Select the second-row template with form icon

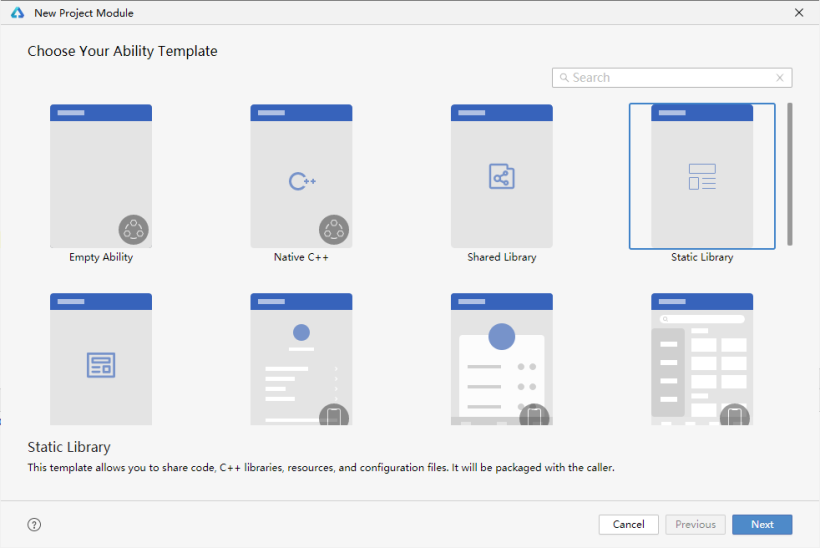click(x=101, y=359)
